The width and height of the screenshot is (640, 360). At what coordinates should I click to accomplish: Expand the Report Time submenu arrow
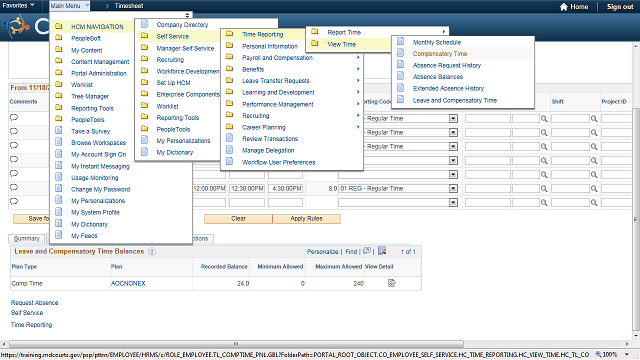coord(444,32)
